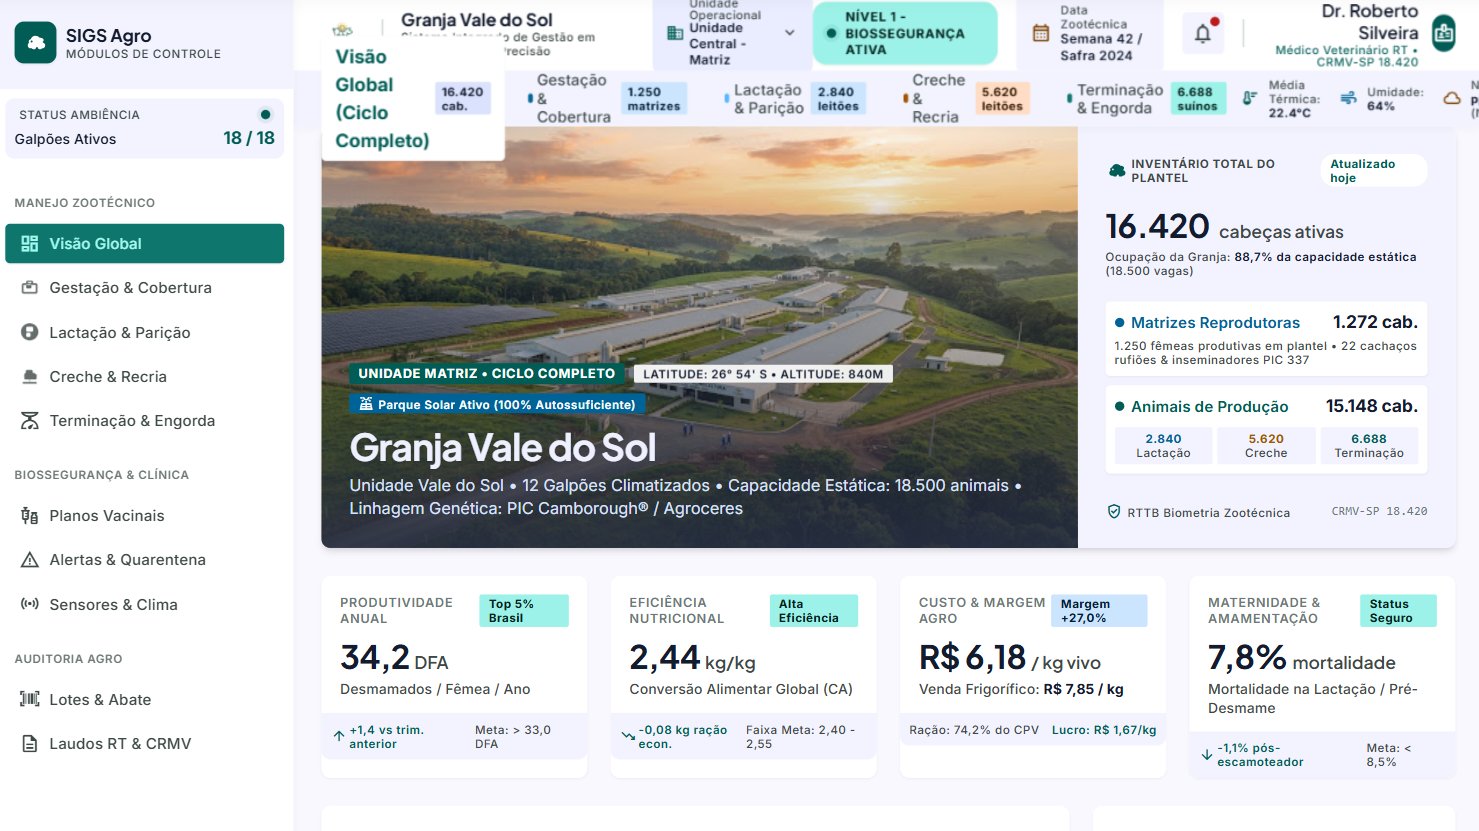Image resolution: width=1479 pixels, height=831 pixels.
Task: Click the Terminação & Engorda sidebar icon
Action: (30, 421)
